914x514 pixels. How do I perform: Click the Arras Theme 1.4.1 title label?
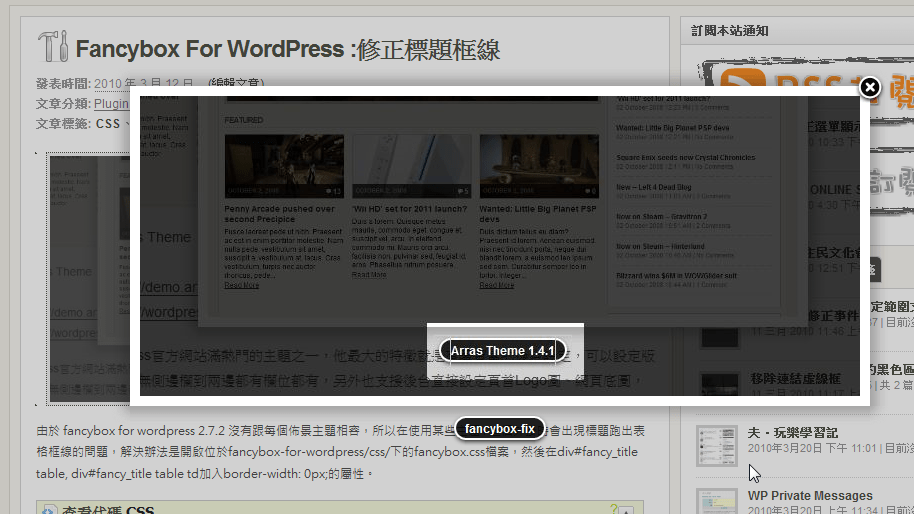[502, 351]
